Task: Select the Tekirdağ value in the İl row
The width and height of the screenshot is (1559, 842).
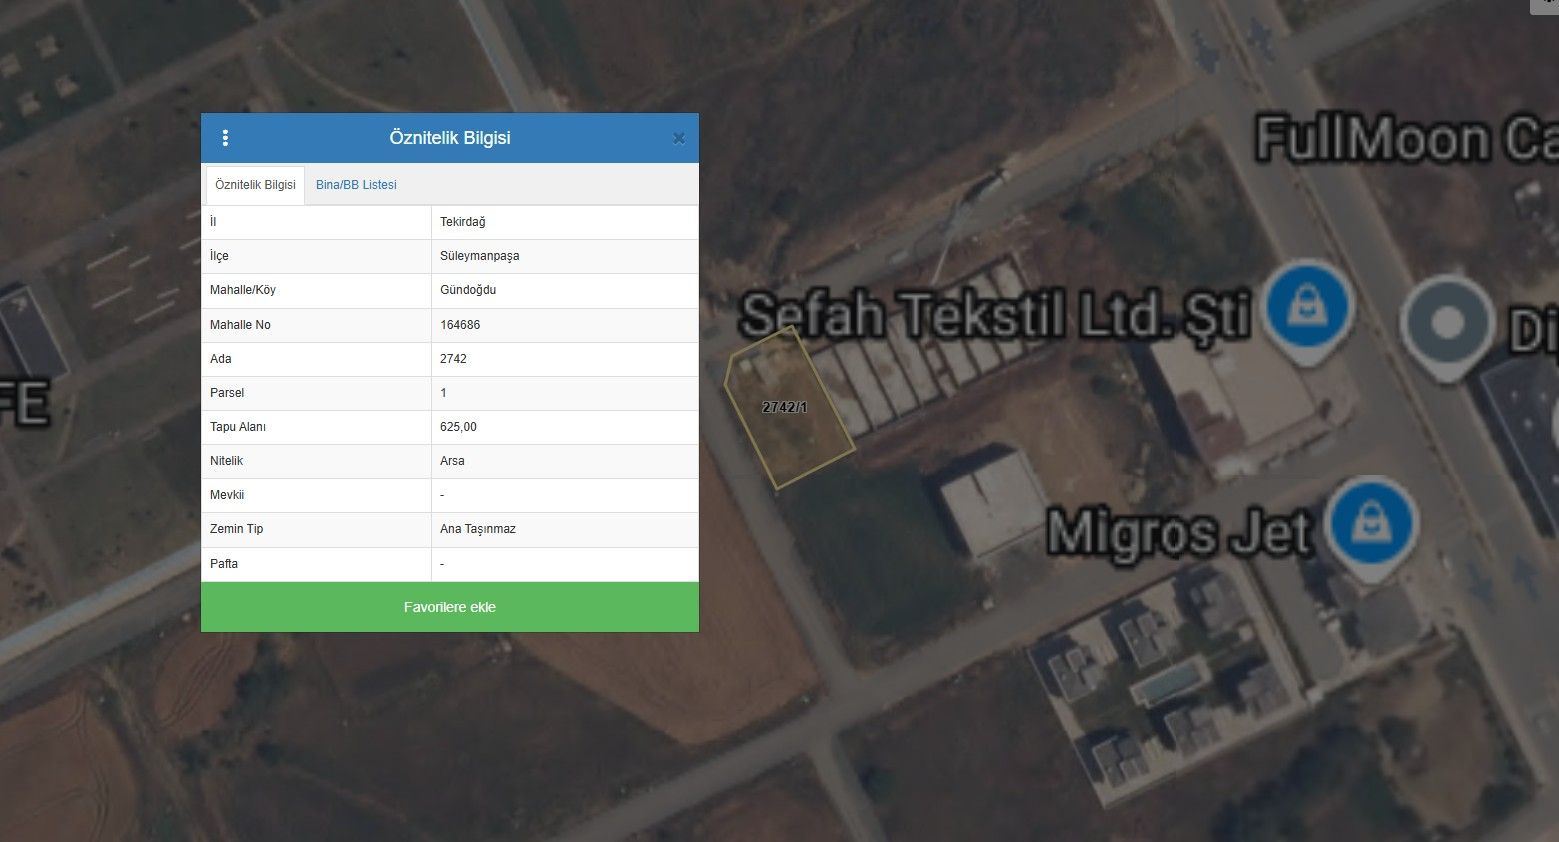Action: click(463, 222)
